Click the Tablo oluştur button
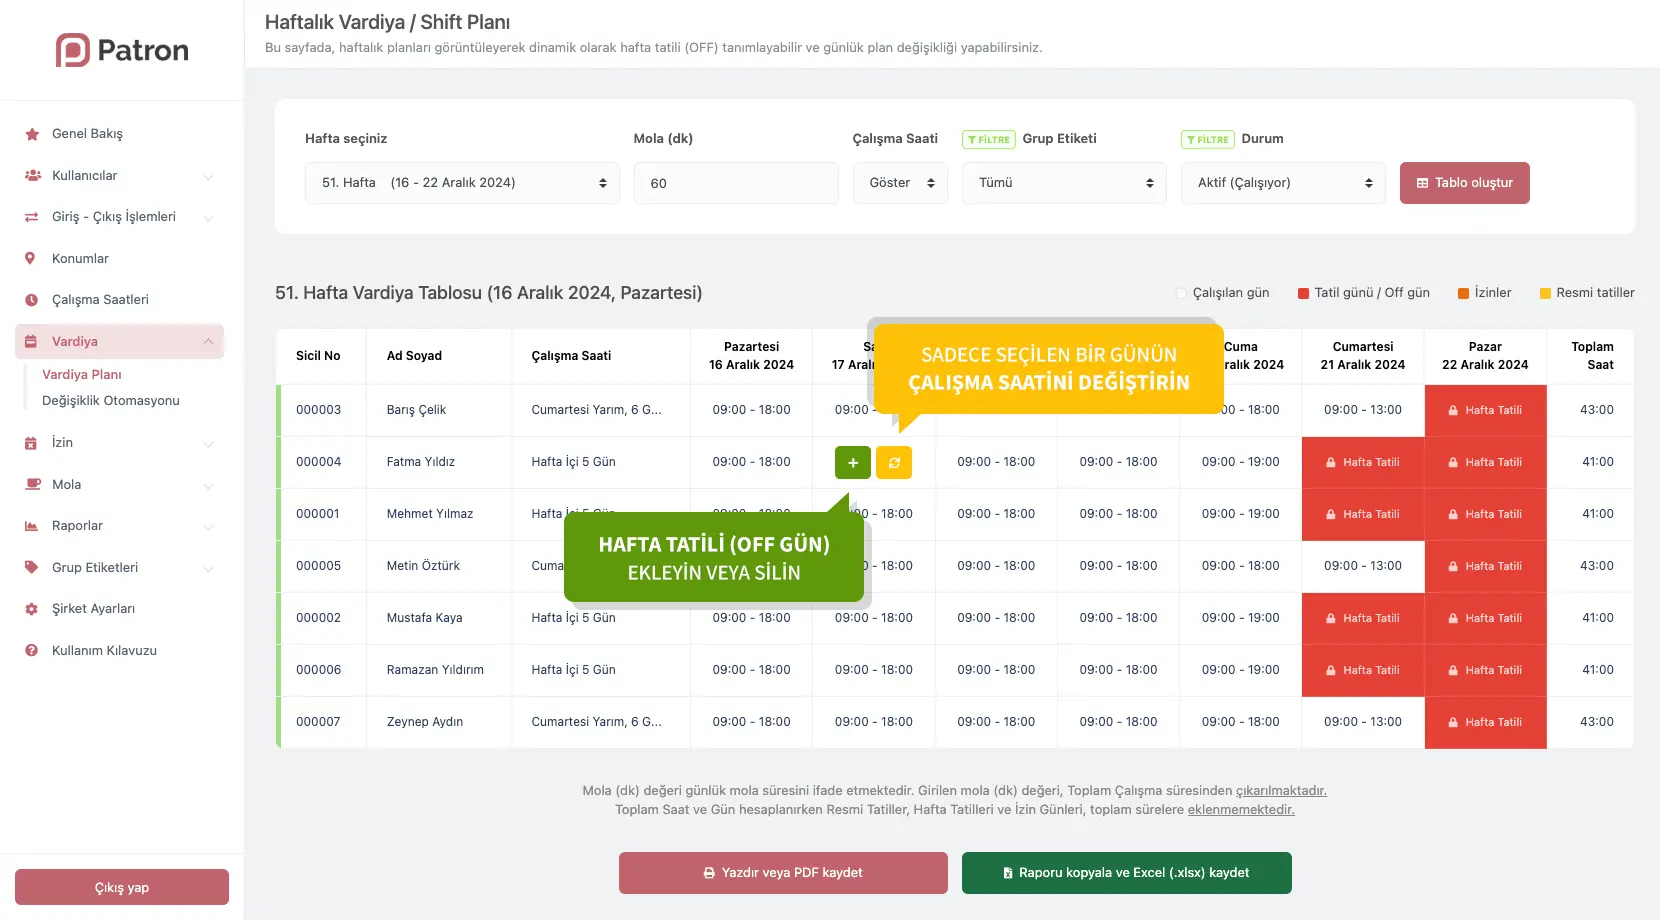 click(x=1464, y=183)
